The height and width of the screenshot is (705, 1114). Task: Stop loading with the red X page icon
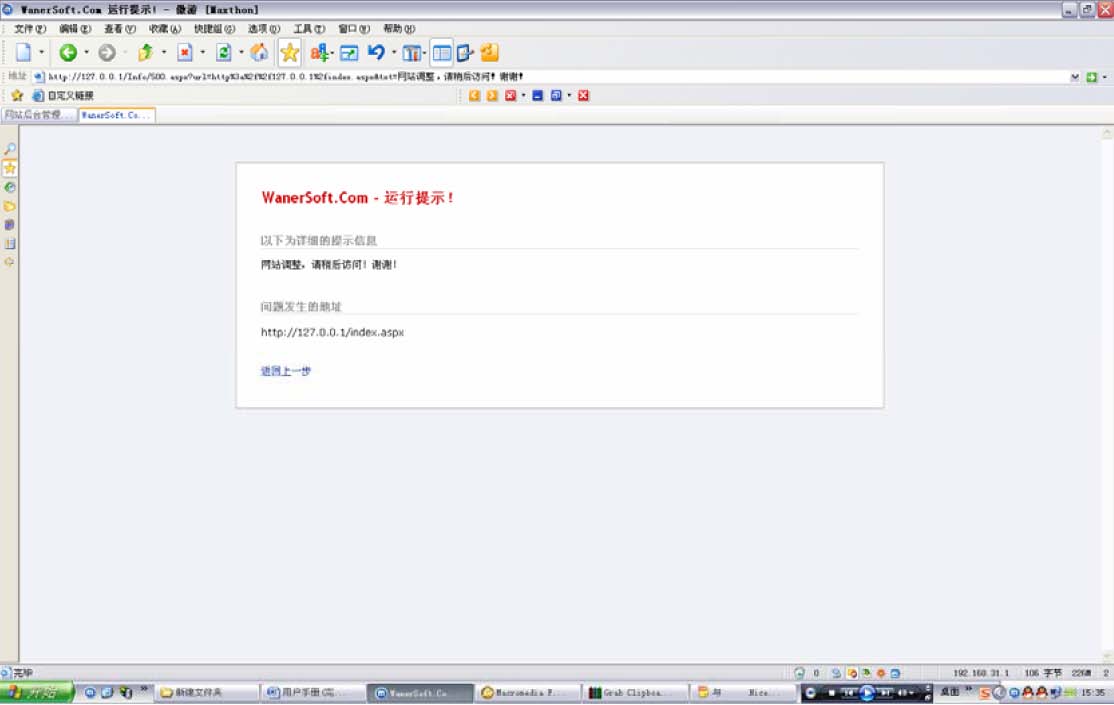tap(185, 53)
